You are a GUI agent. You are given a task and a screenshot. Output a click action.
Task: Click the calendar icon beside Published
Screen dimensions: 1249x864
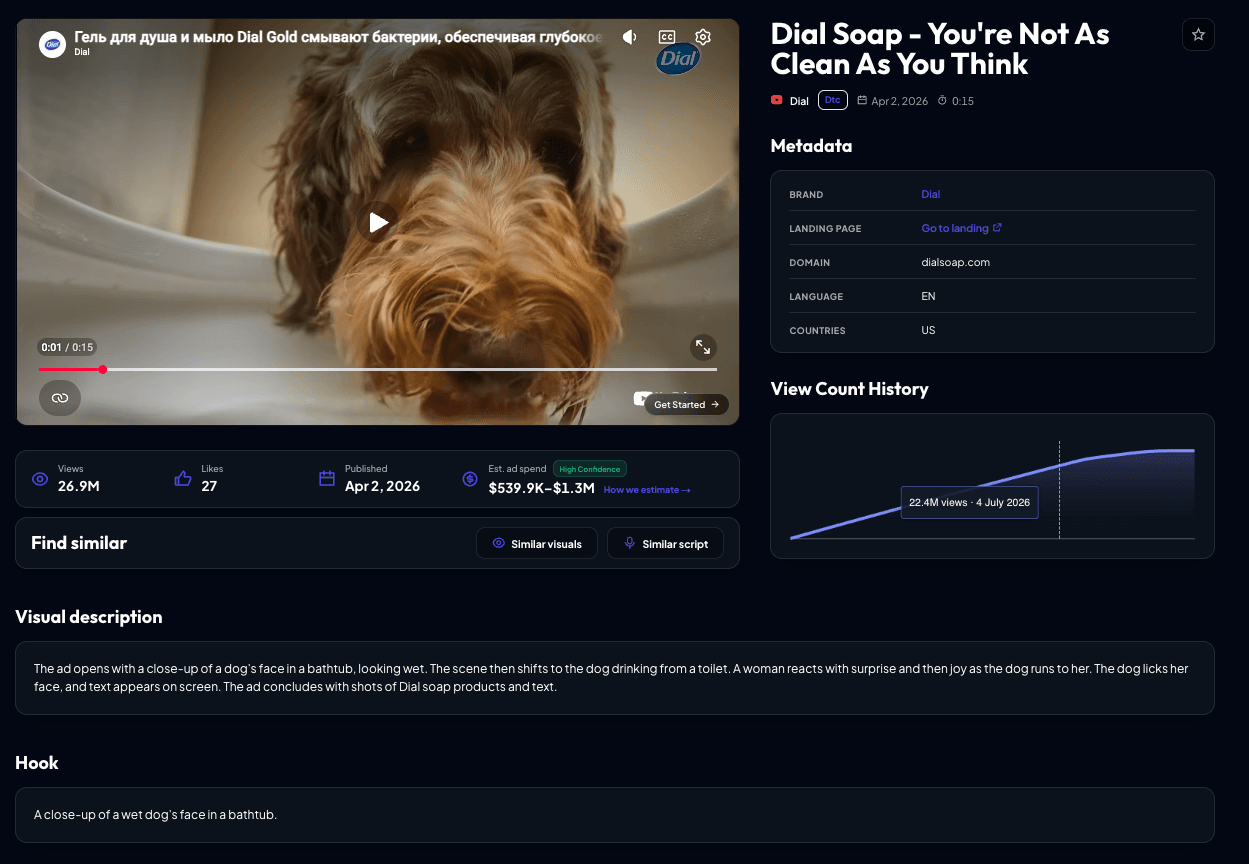(x=326, y=479)
